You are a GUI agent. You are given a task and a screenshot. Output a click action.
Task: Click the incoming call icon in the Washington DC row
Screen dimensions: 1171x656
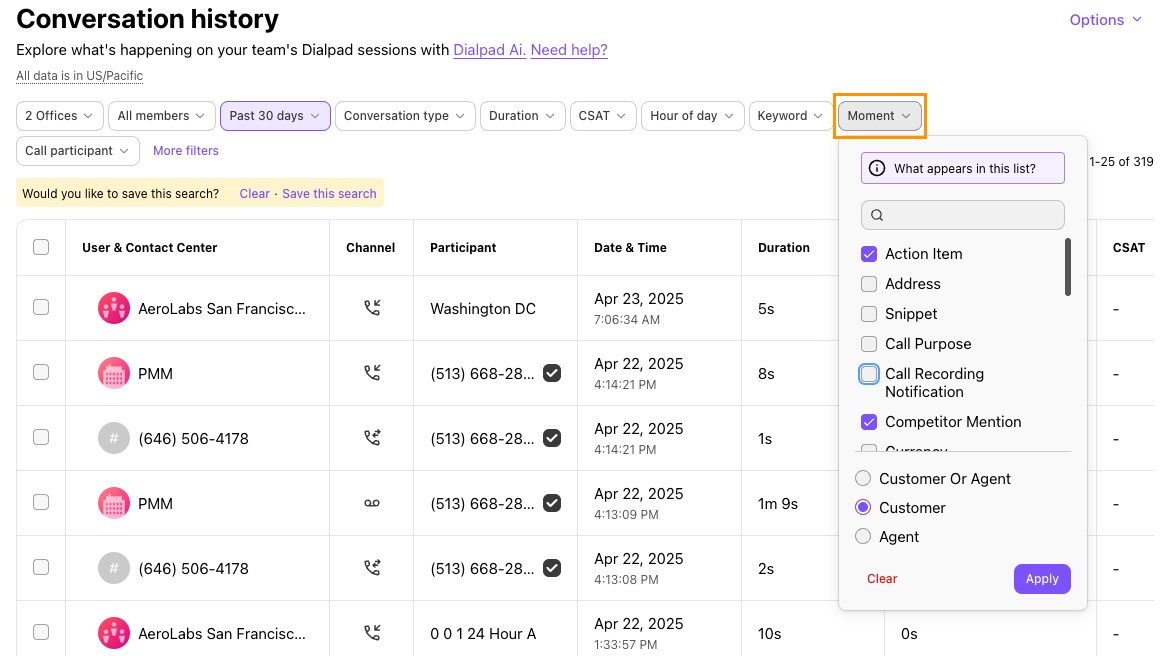[x=372, y=308]
